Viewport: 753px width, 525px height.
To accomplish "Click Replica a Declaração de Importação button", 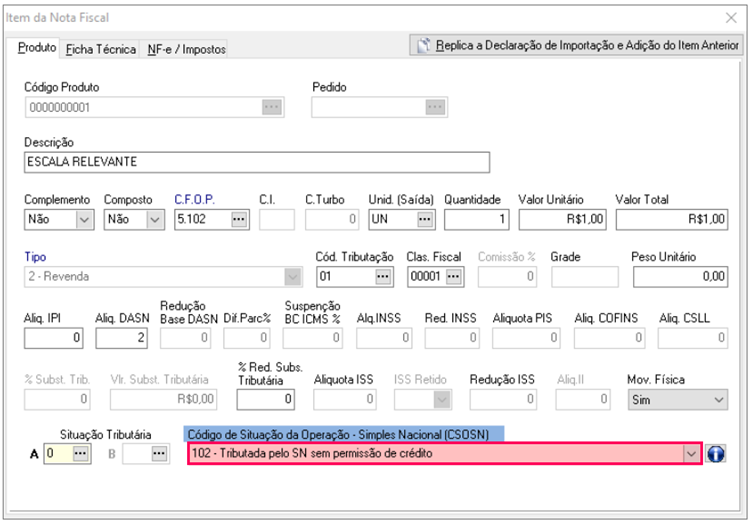I will coord(576,46).
